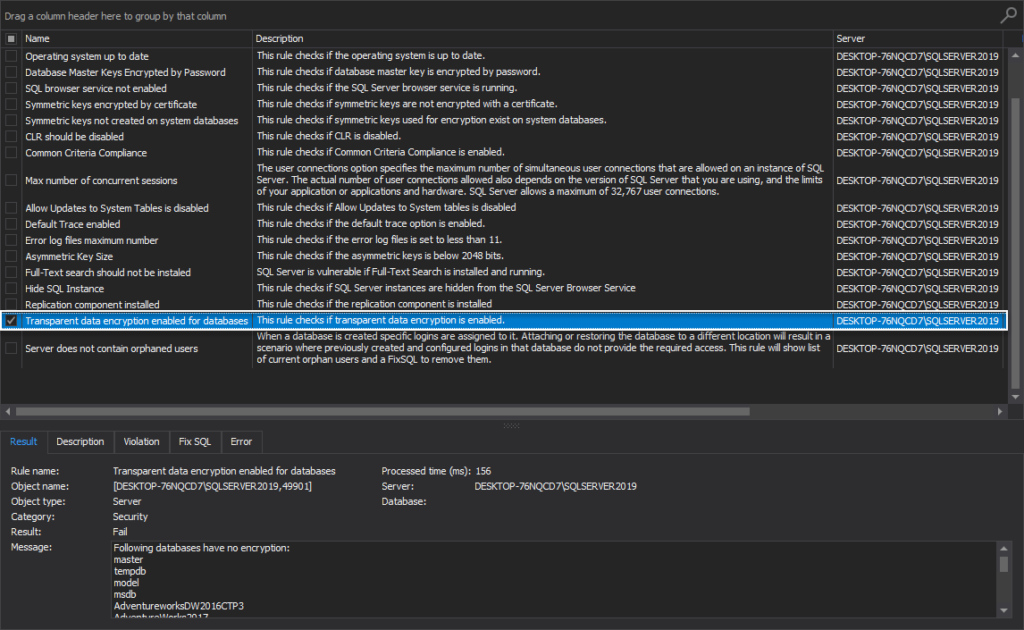Image resolution: width=1024 pixels, height=630 pixels.
Task: Switch to the Violation tab
Action: click(x=141, y=441)
